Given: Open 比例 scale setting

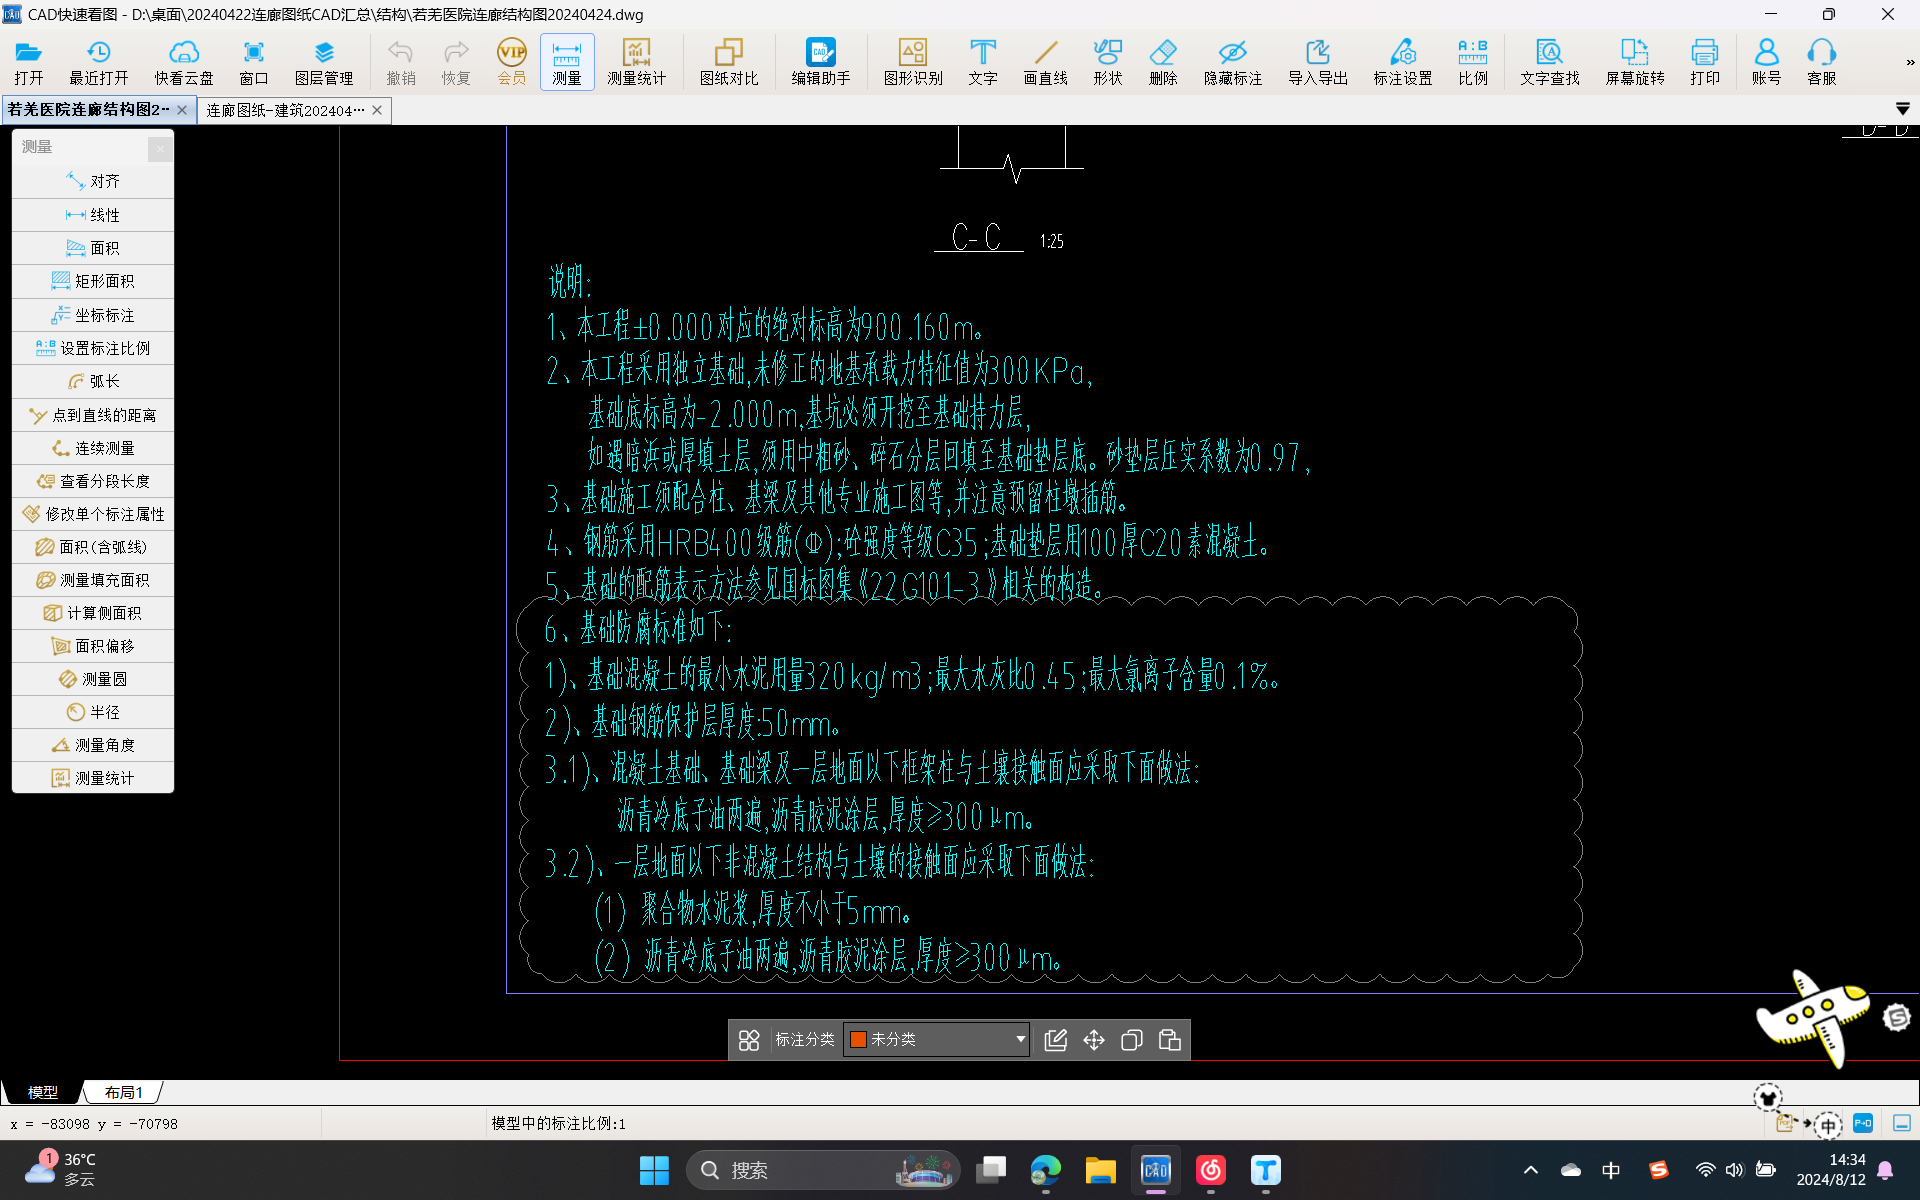Looking at the screenshot, I should click(x=1473, y=62).
